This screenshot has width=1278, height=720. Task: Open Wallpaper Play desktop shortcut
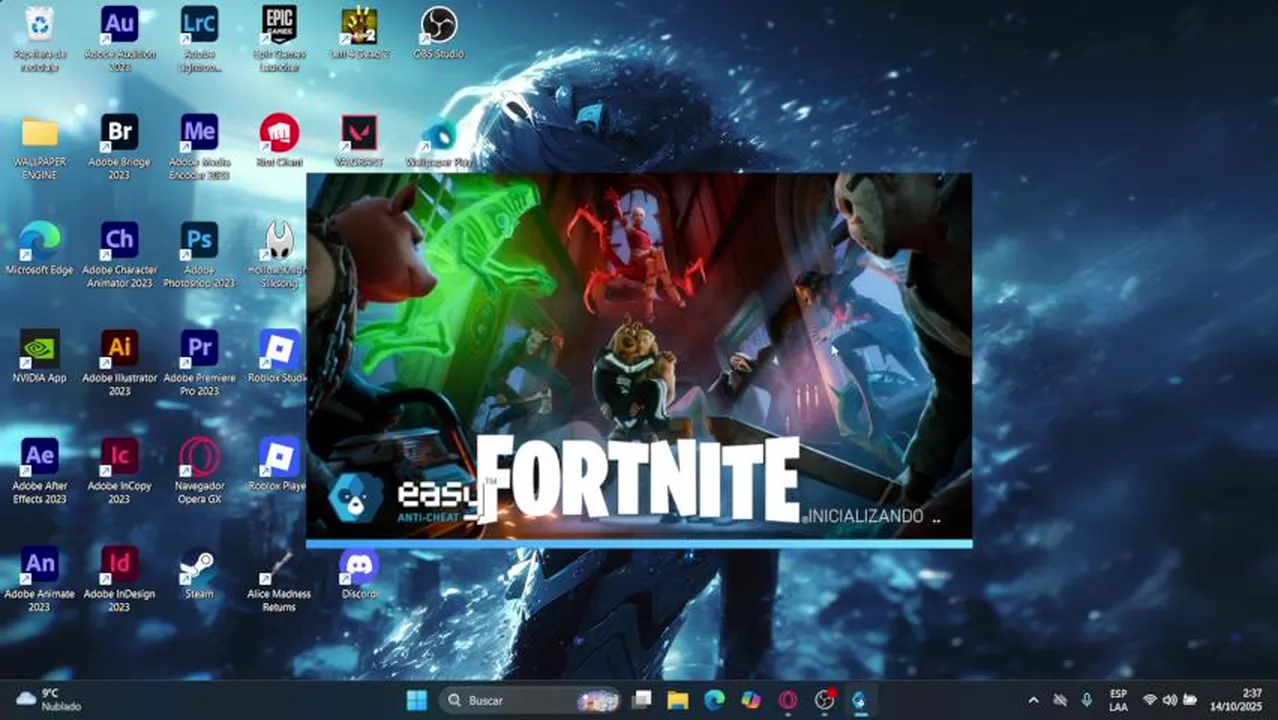click(x=439, y=141)
